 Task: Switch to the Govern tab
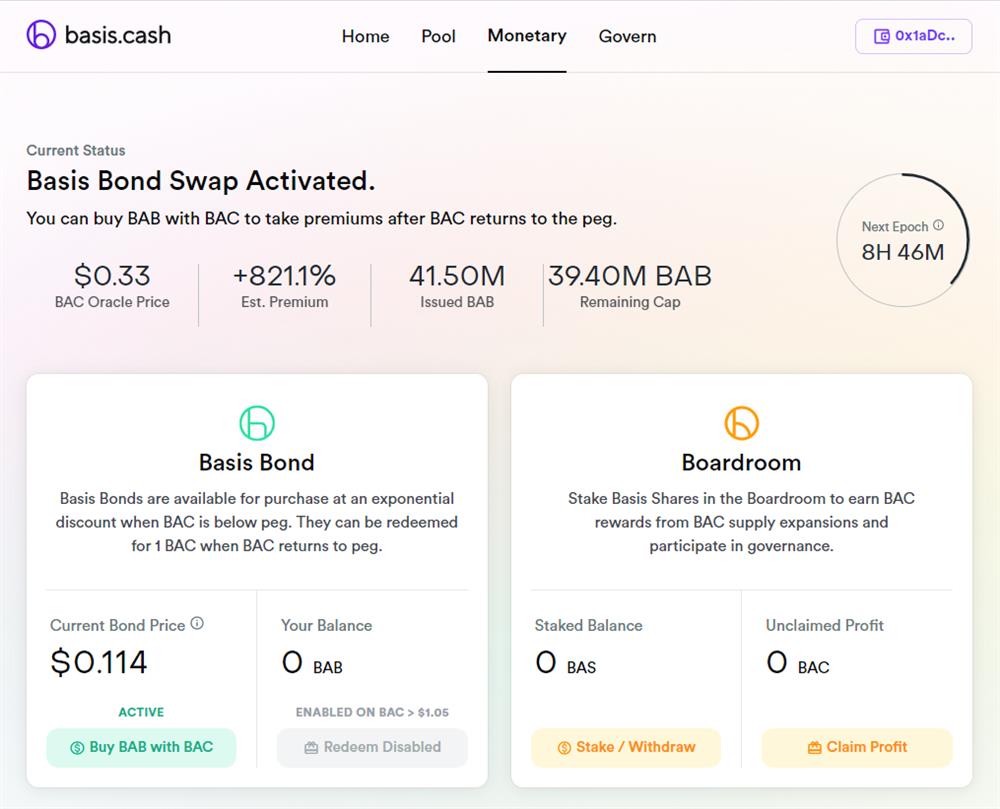point(627,36)
